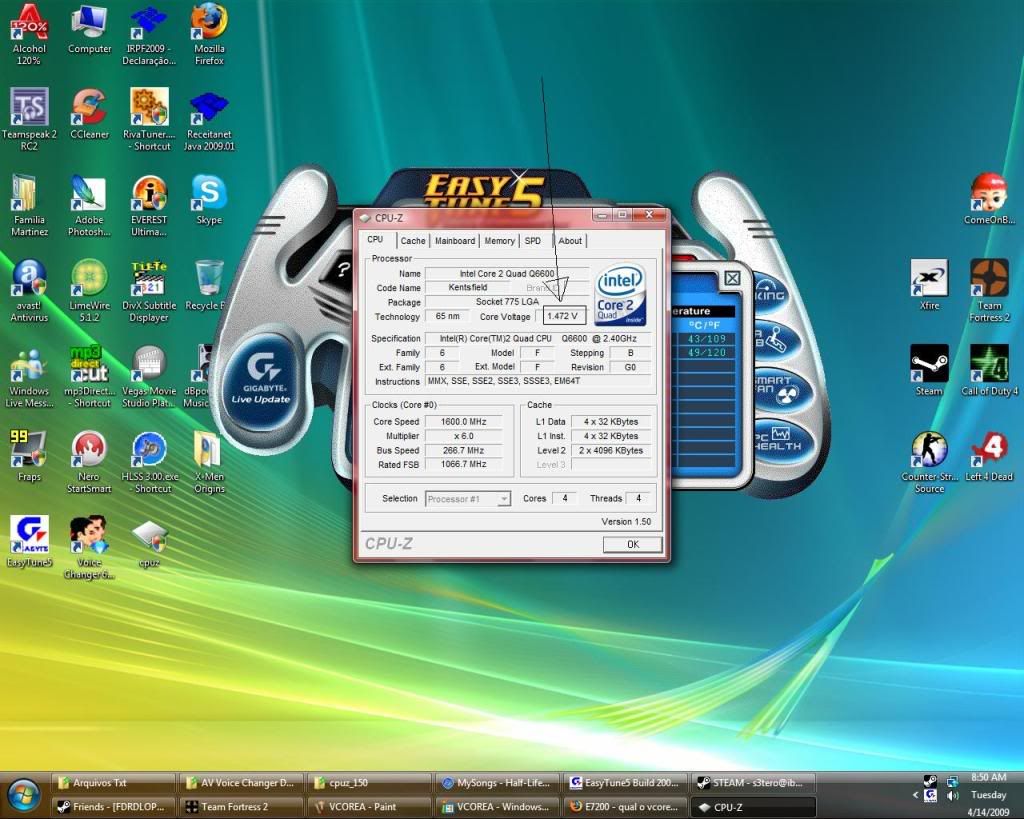Open the Left 4 Dead desktop icon

[x=989, y=457]
